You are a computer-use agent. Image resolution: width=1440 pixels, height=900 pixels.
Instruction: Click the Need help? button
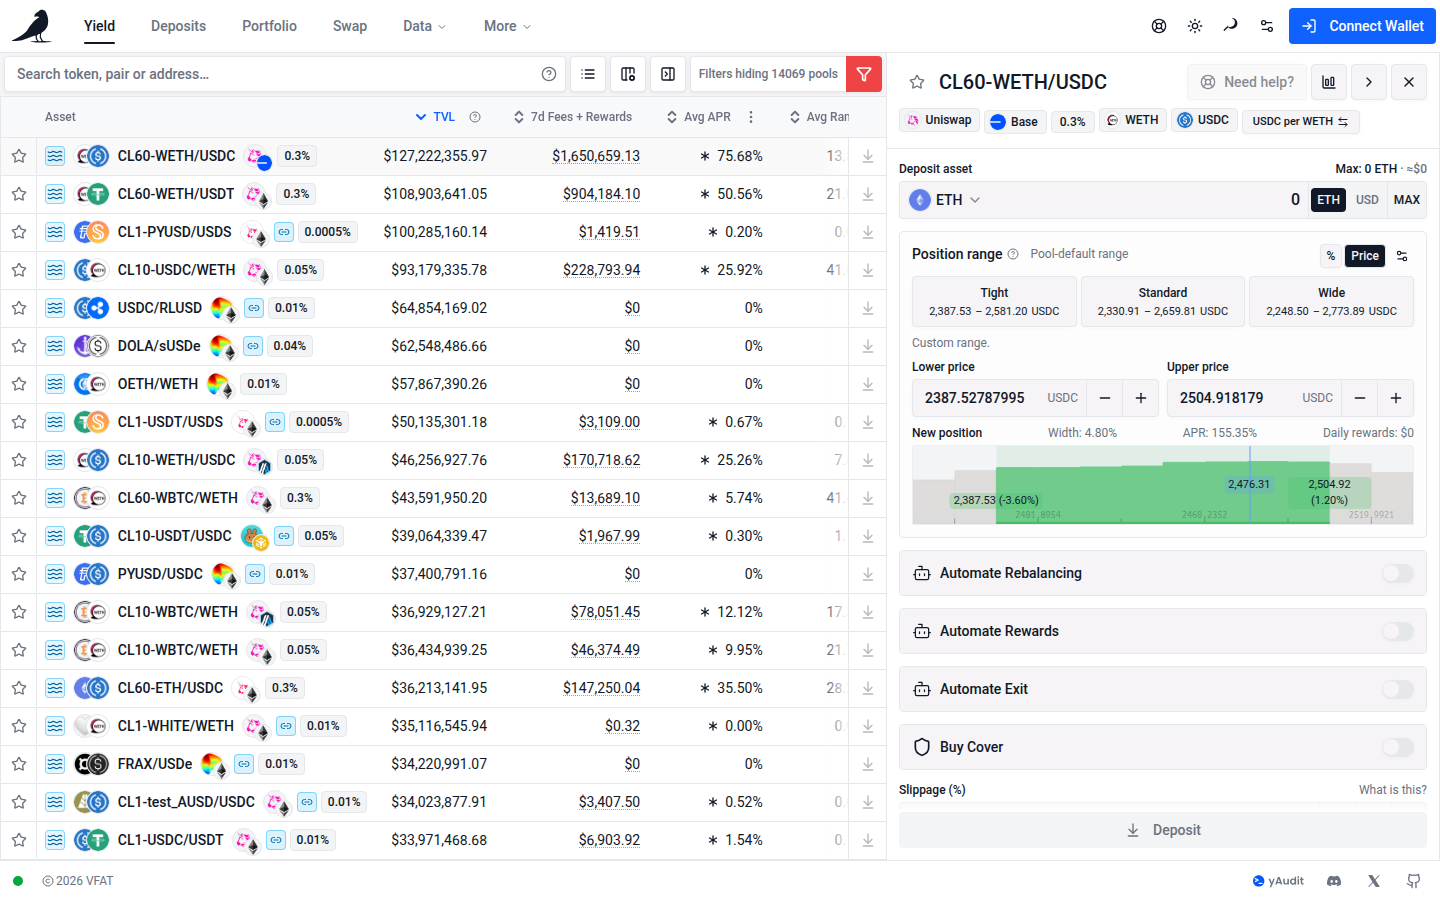1247,82
